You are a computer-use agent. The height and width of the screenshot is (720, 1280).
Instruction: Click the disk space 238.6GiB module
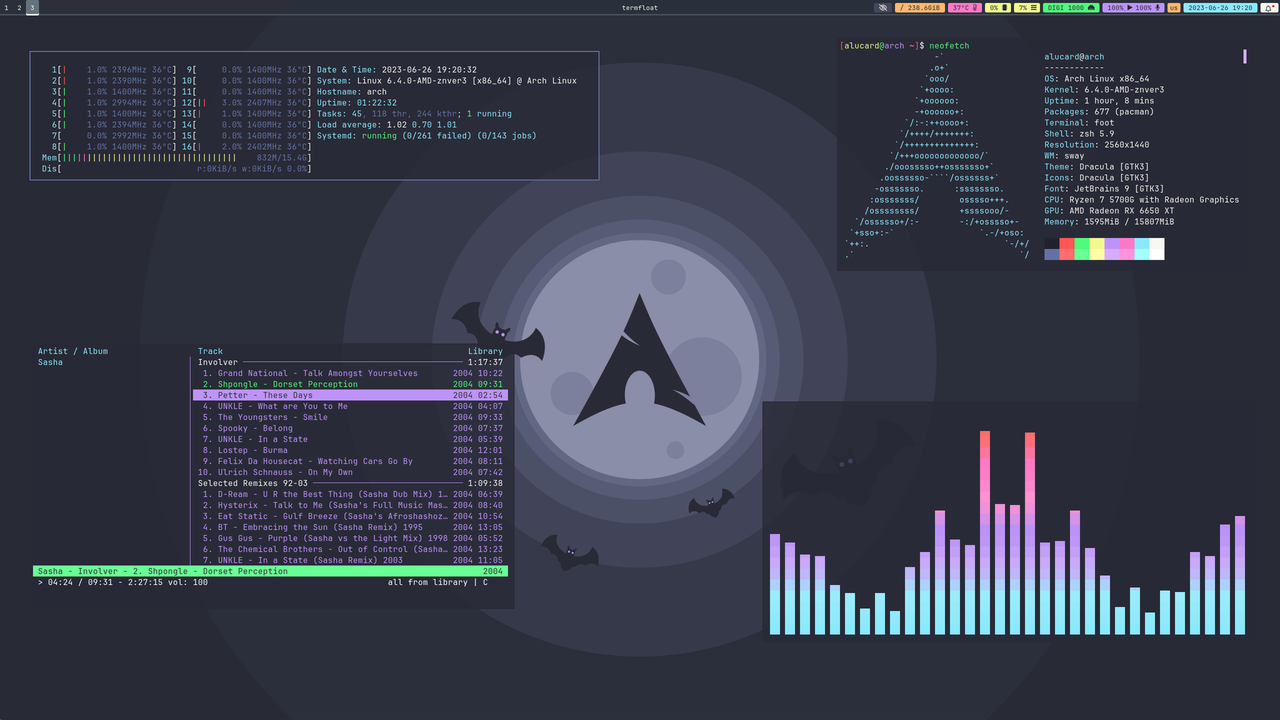point(919,7)
